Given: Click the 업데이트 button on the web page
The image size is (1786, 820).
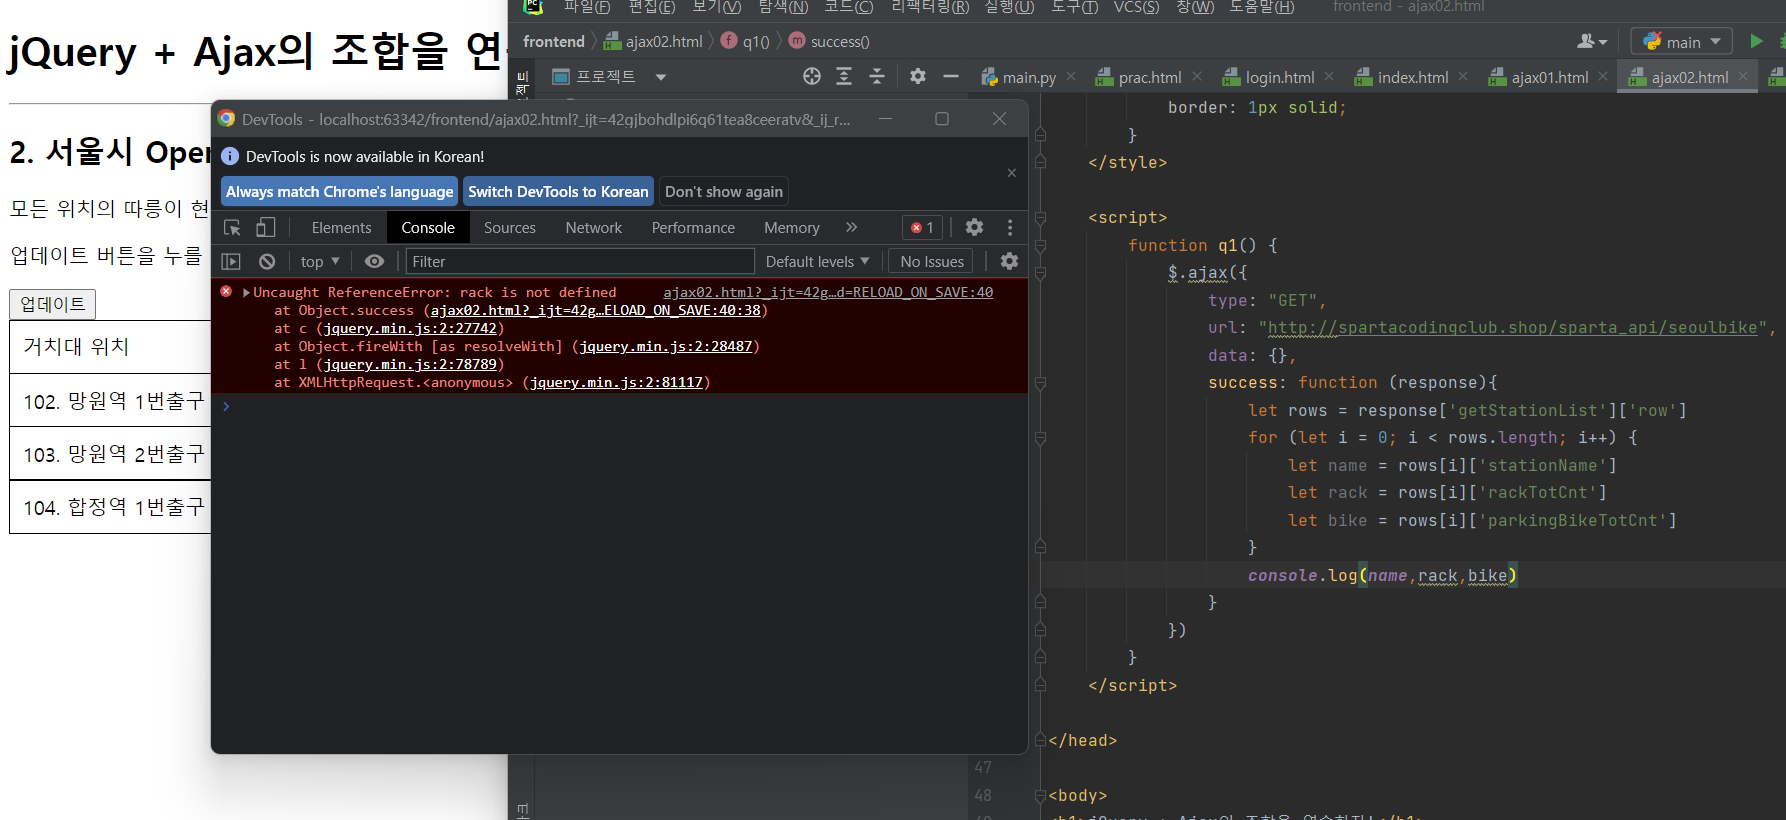Looking at the screenshot, I should [x=52, y=304].
